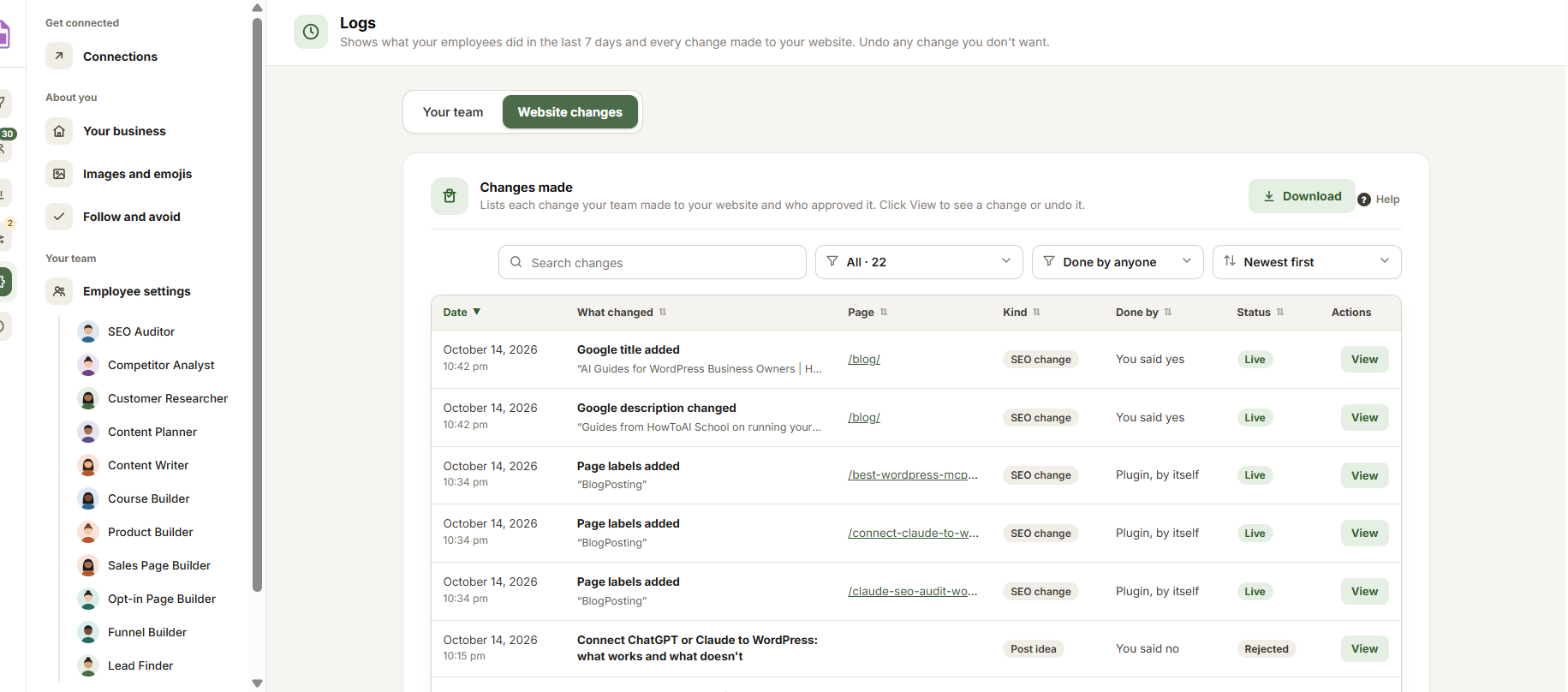Image resolution: width=1568 pixels, height=692 pixels.
Task: Sort by the Status column
Action: pos(1260,312)
